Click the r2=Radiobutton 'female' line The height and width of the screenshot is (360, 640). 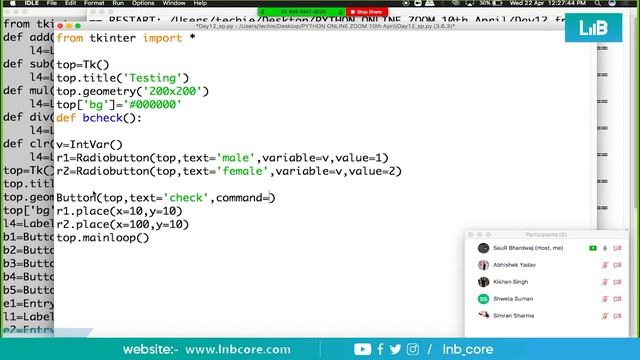pos(229,171)
